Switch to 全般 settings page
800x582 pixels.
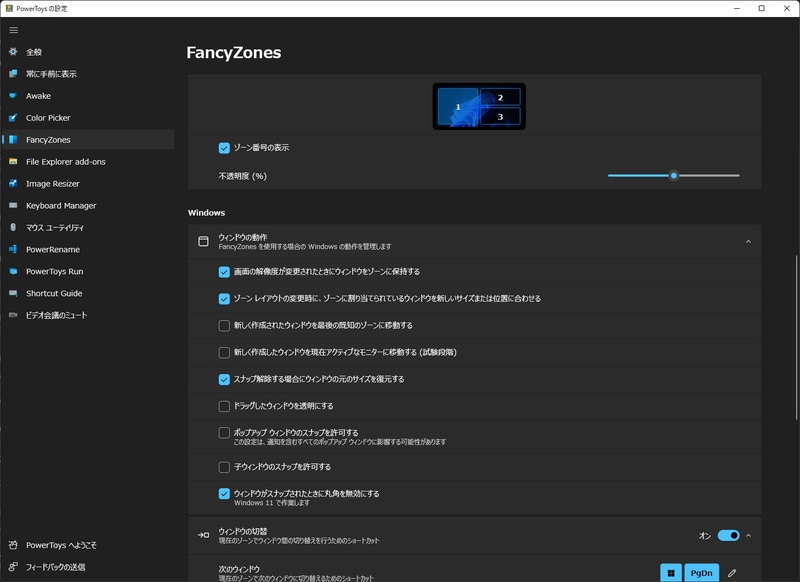coord(14,51)
